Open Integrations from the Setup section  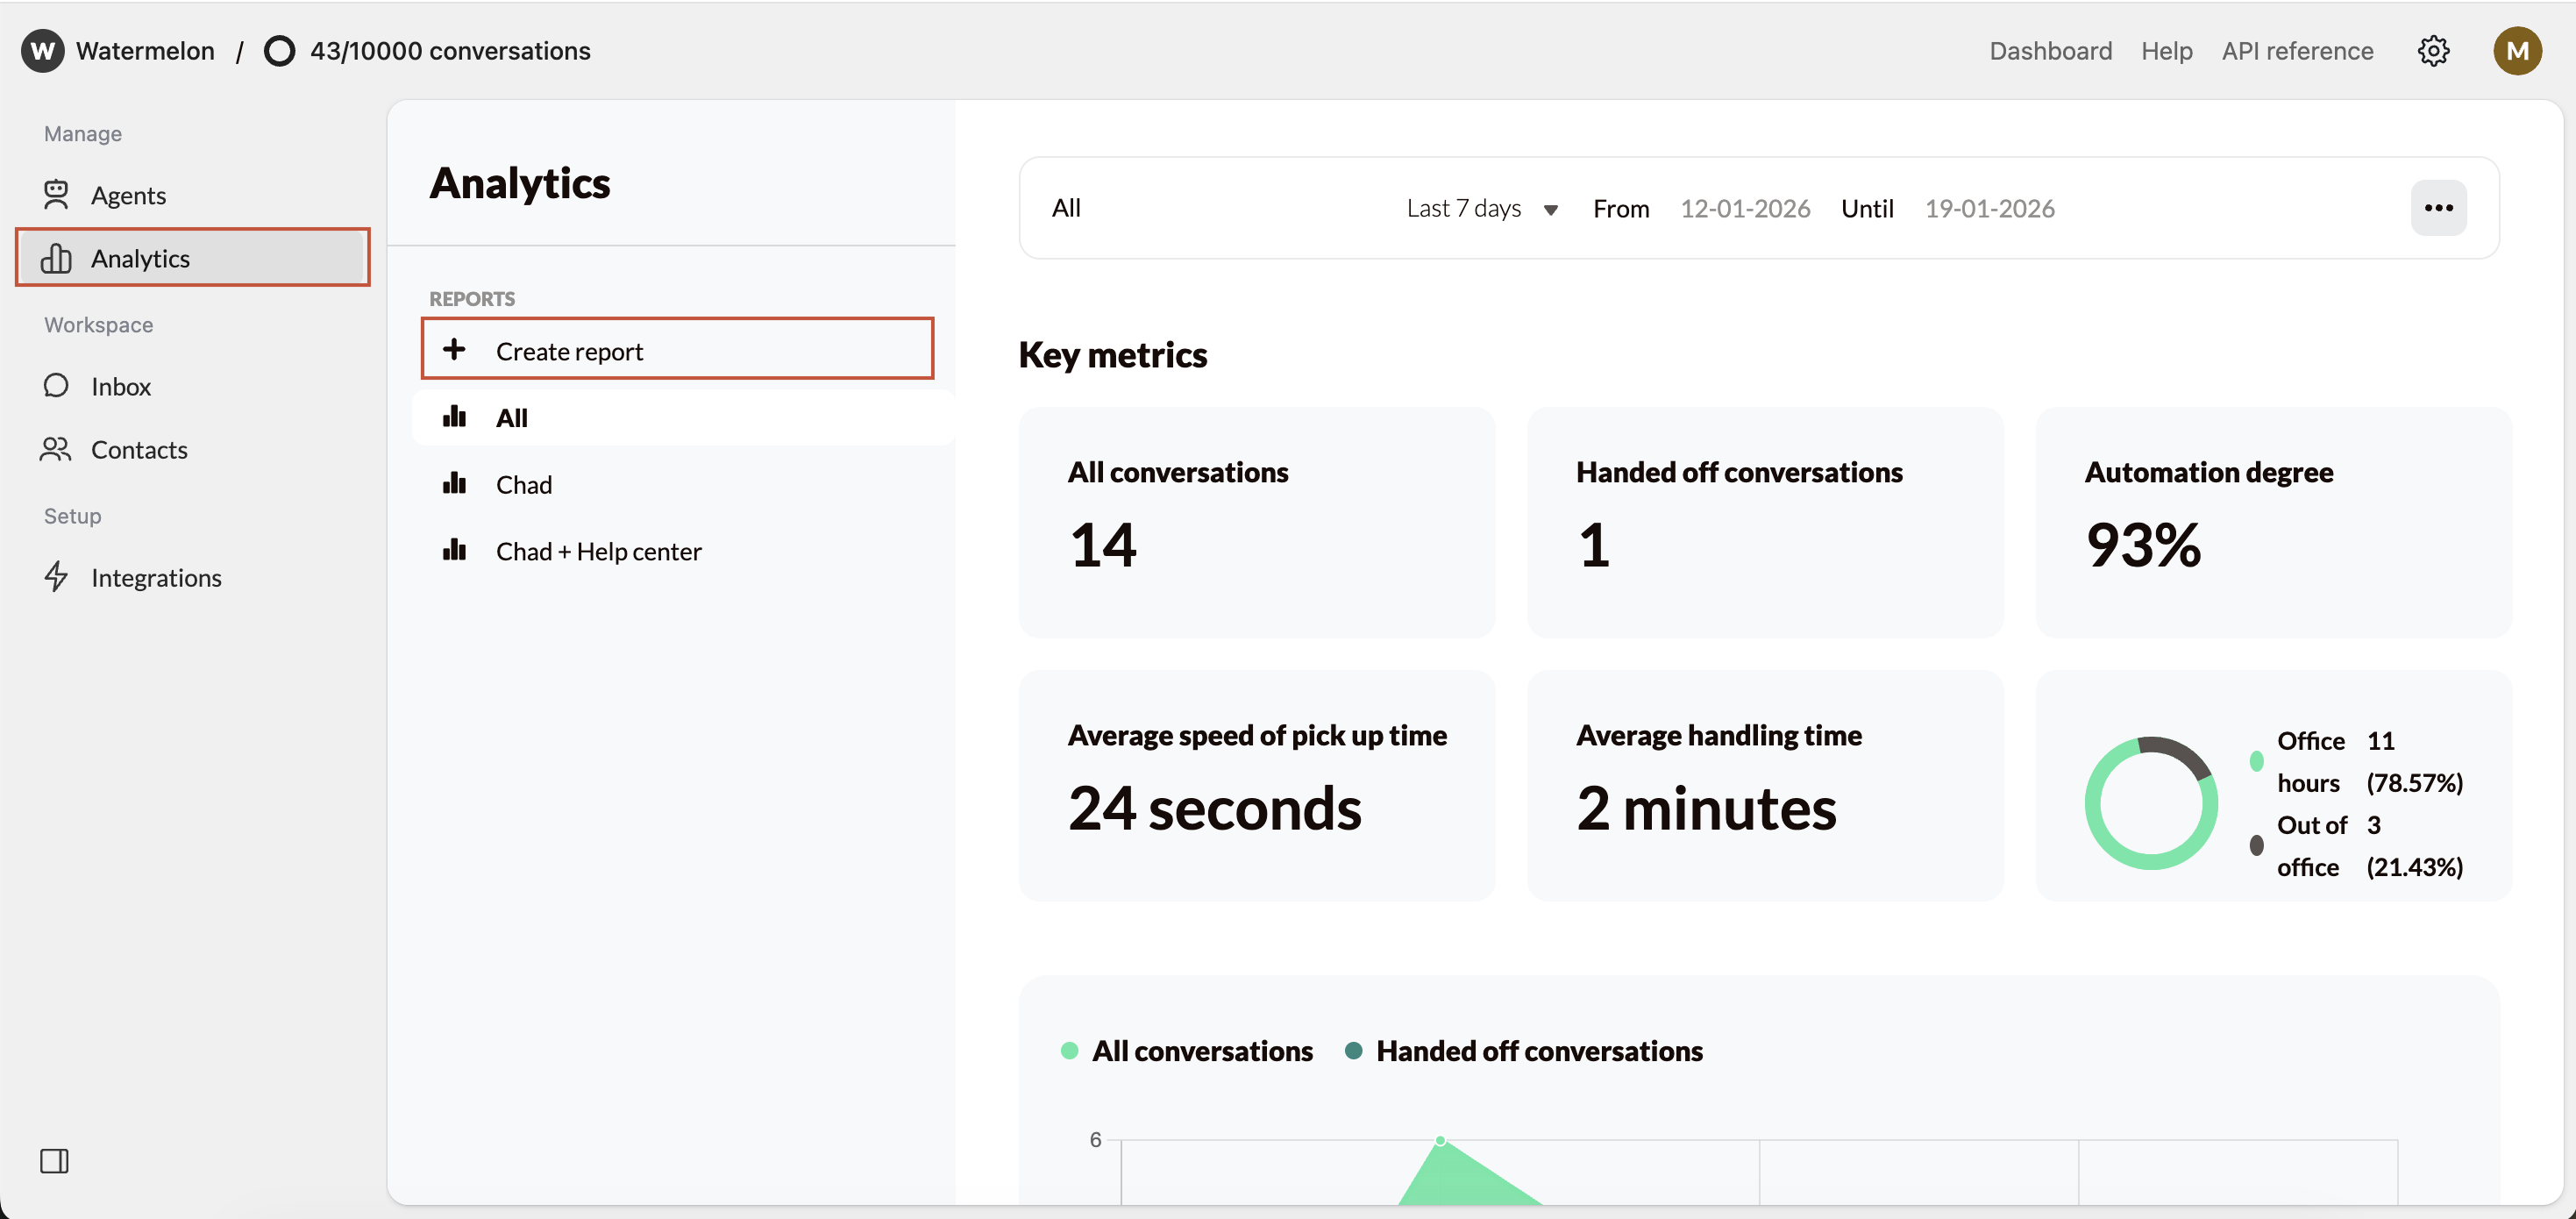[157, 577]
